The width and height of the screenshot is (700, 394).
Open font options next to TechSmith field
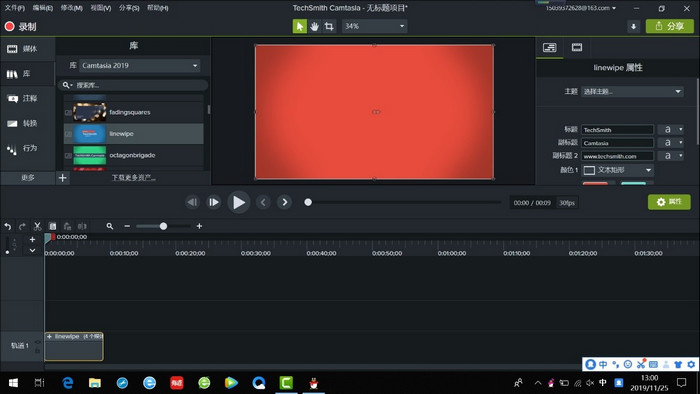671,129
